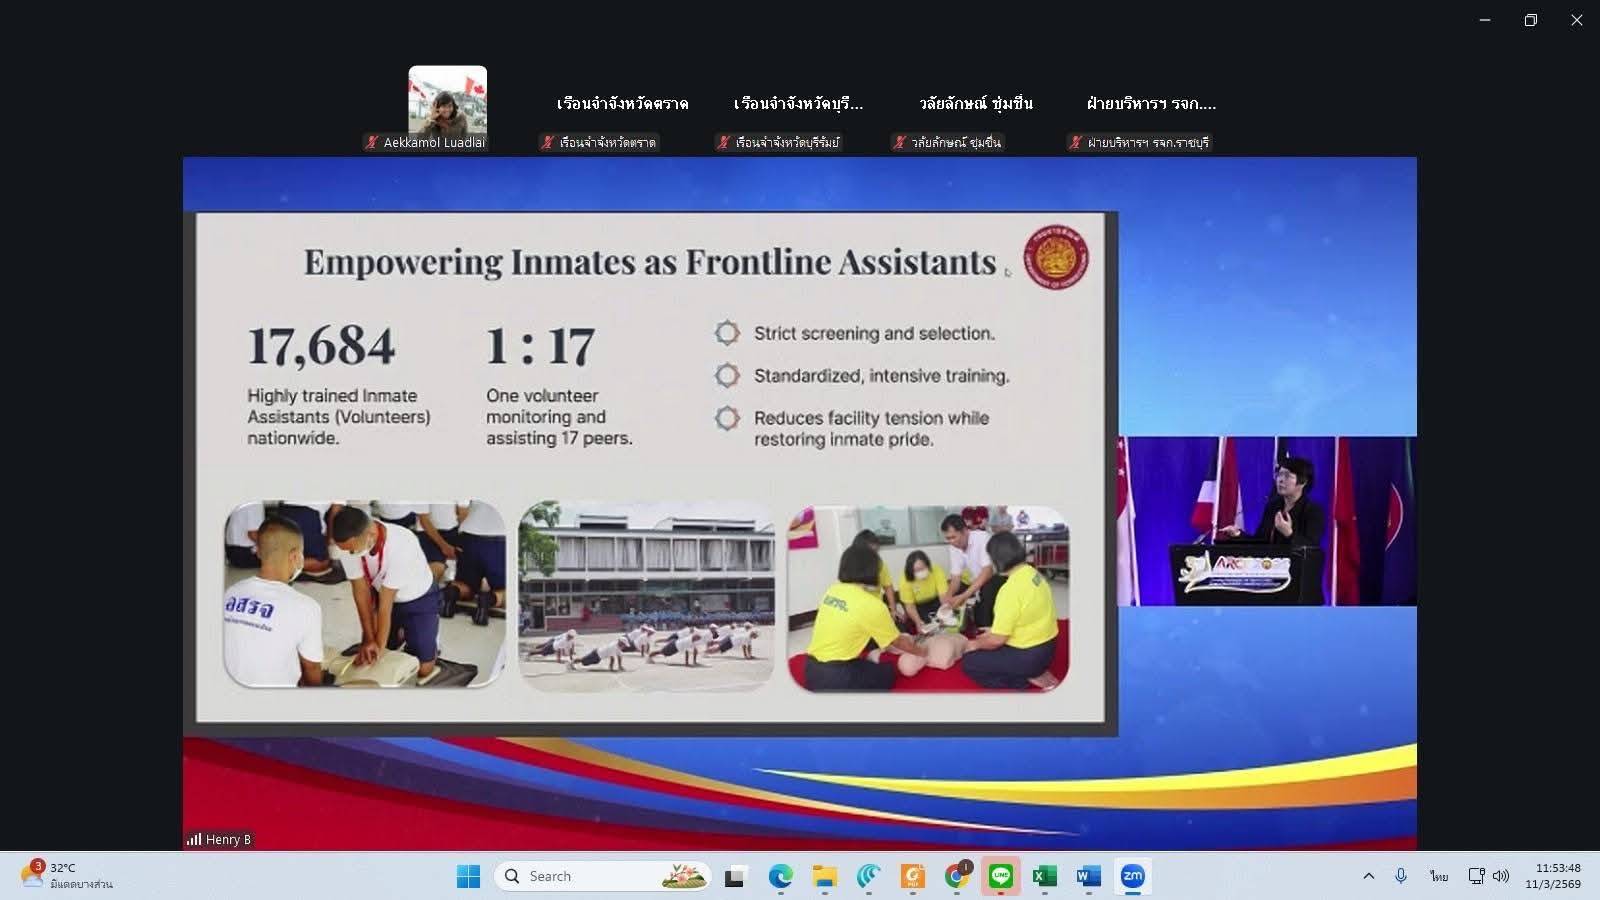Viewport: 1600px width, 900px height.
Task: Open Word from the taskbar
Action: point(1088,876)
